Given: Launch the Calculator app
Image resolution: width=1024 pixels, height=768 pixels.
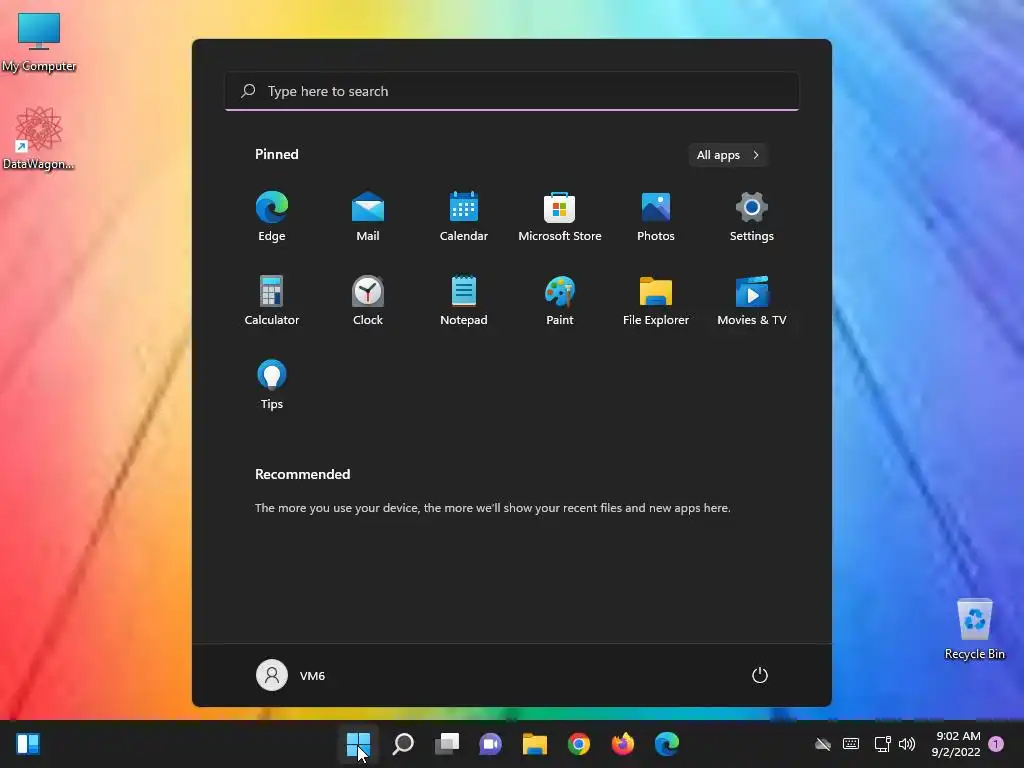Looking at the screenshot, I should 272,300.
